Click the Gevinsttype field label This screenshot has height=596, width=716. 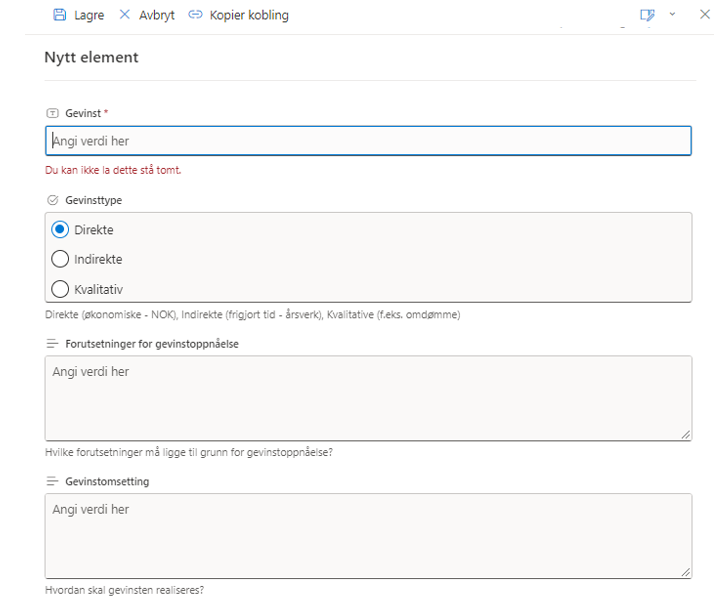tap(93, 200)
